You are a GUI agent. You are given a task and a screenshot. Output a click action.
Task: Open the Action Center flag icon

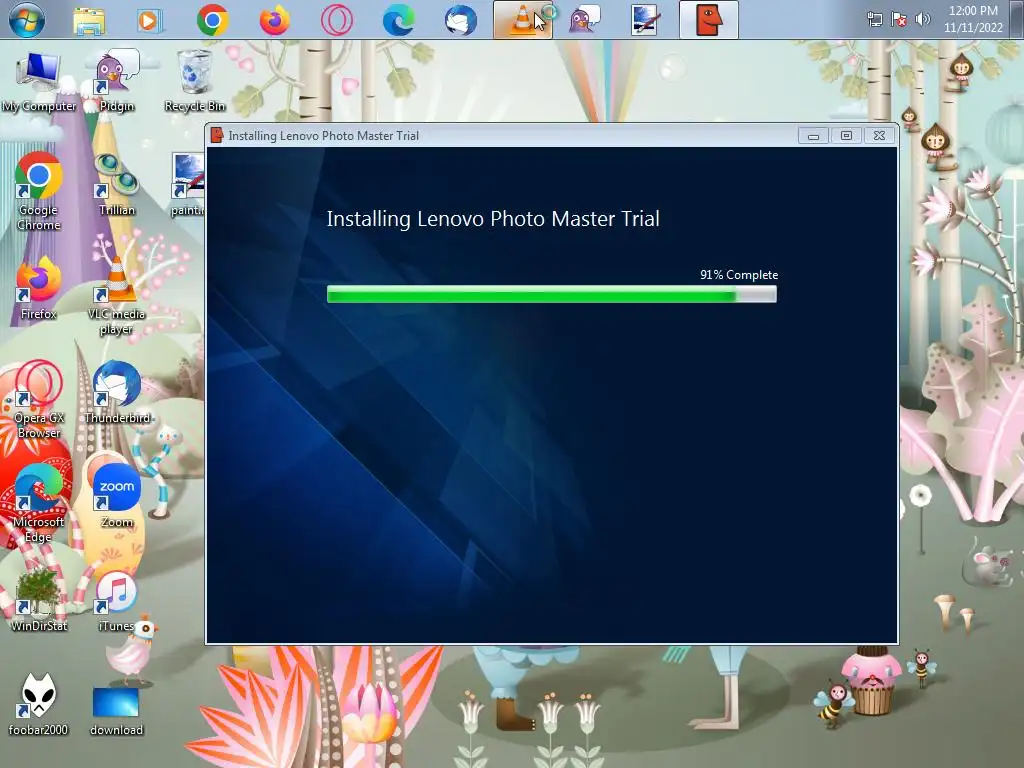click(899, 19)
